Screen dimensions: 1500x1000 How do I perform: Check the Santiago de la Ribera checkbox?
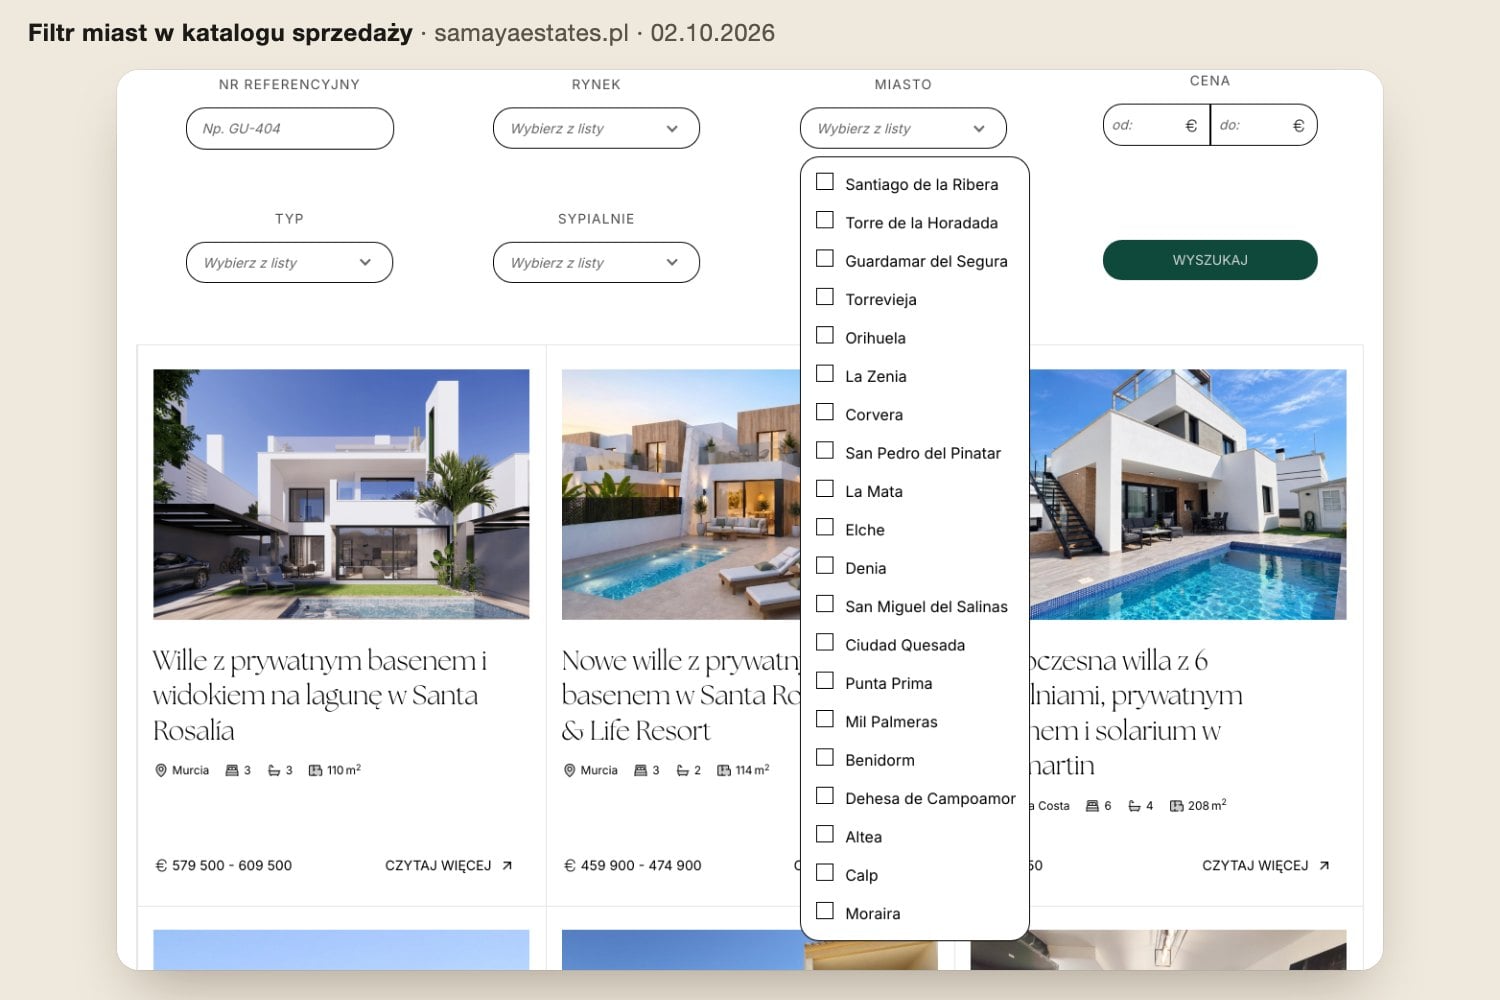click(x=825, y=182)
